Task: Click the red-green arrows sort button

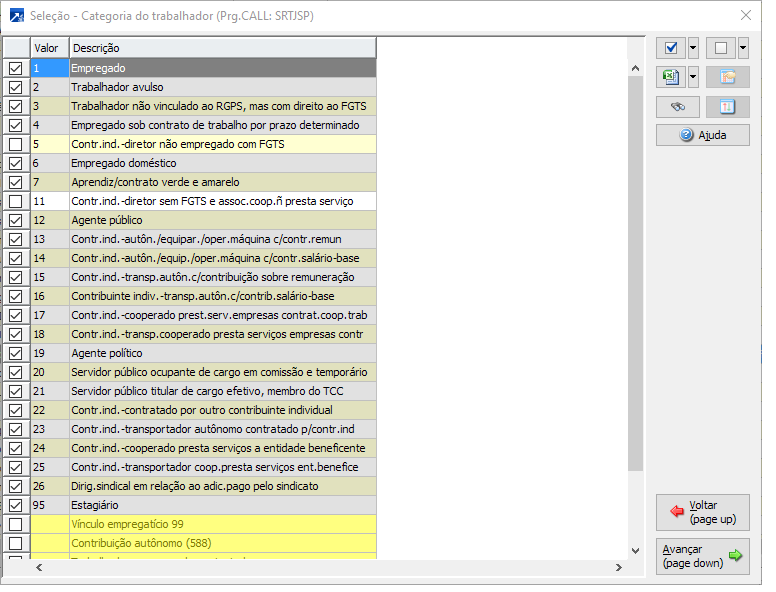Action: pos(727,106)
